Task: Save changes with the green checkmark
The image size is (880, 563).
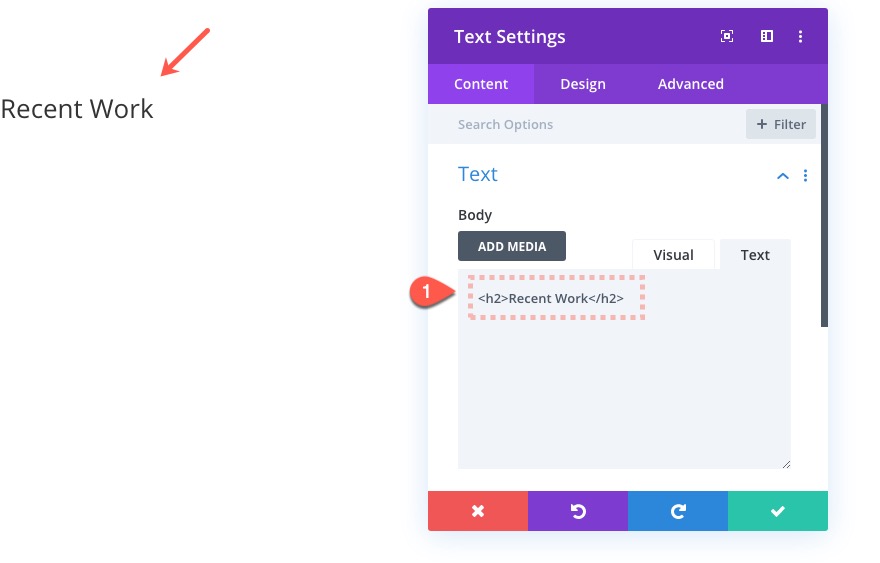Action: click(778, 511)
